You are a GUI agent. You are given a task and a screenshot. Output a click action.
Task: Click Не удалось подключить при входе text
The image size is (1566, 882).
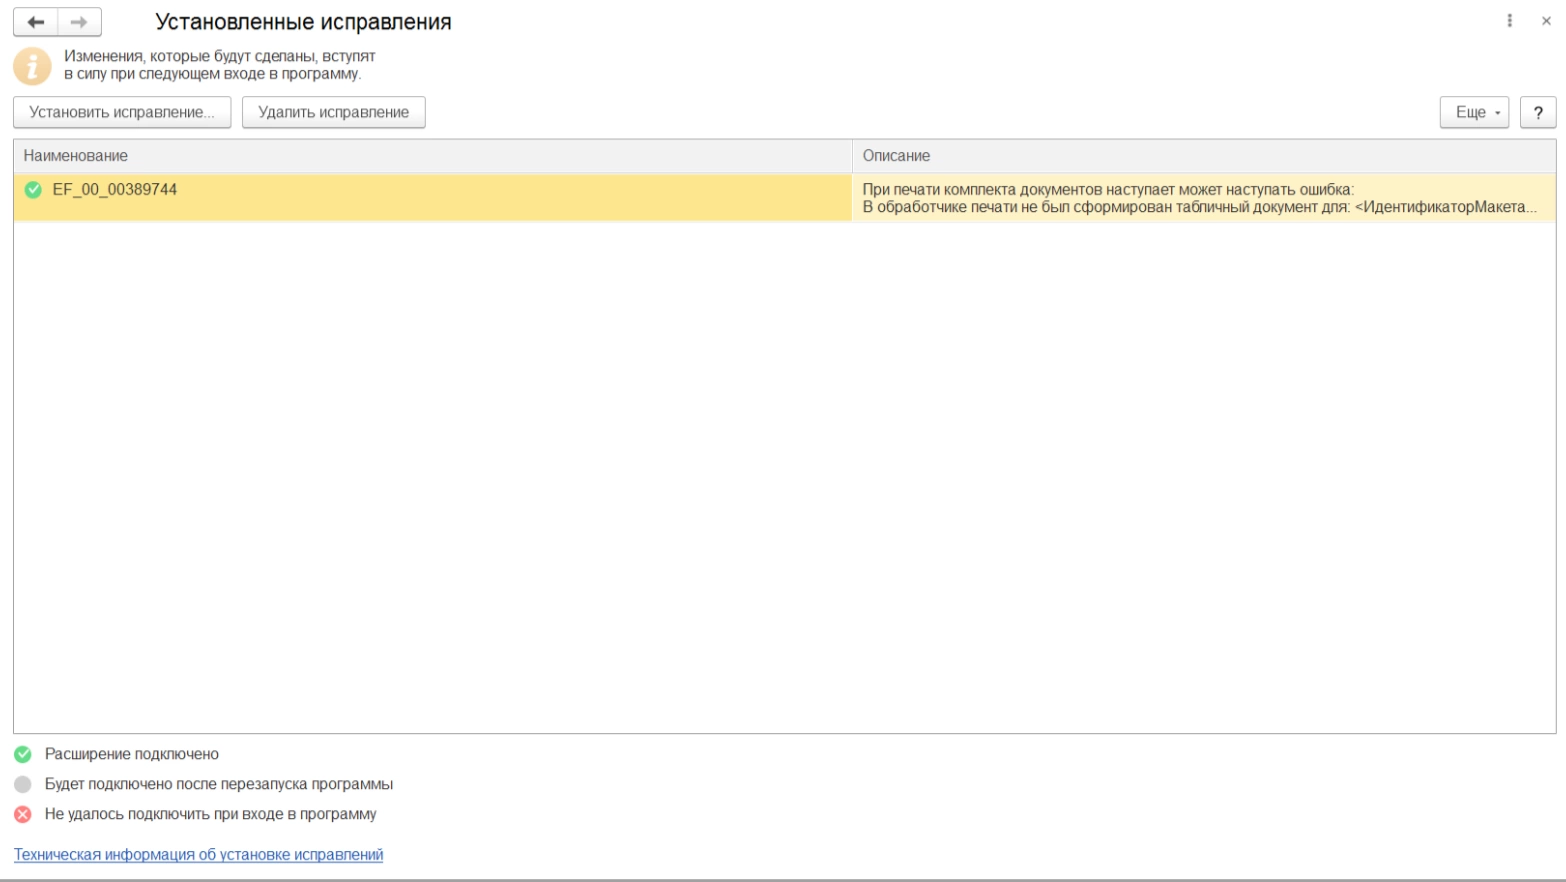click(x=211, y=814)
